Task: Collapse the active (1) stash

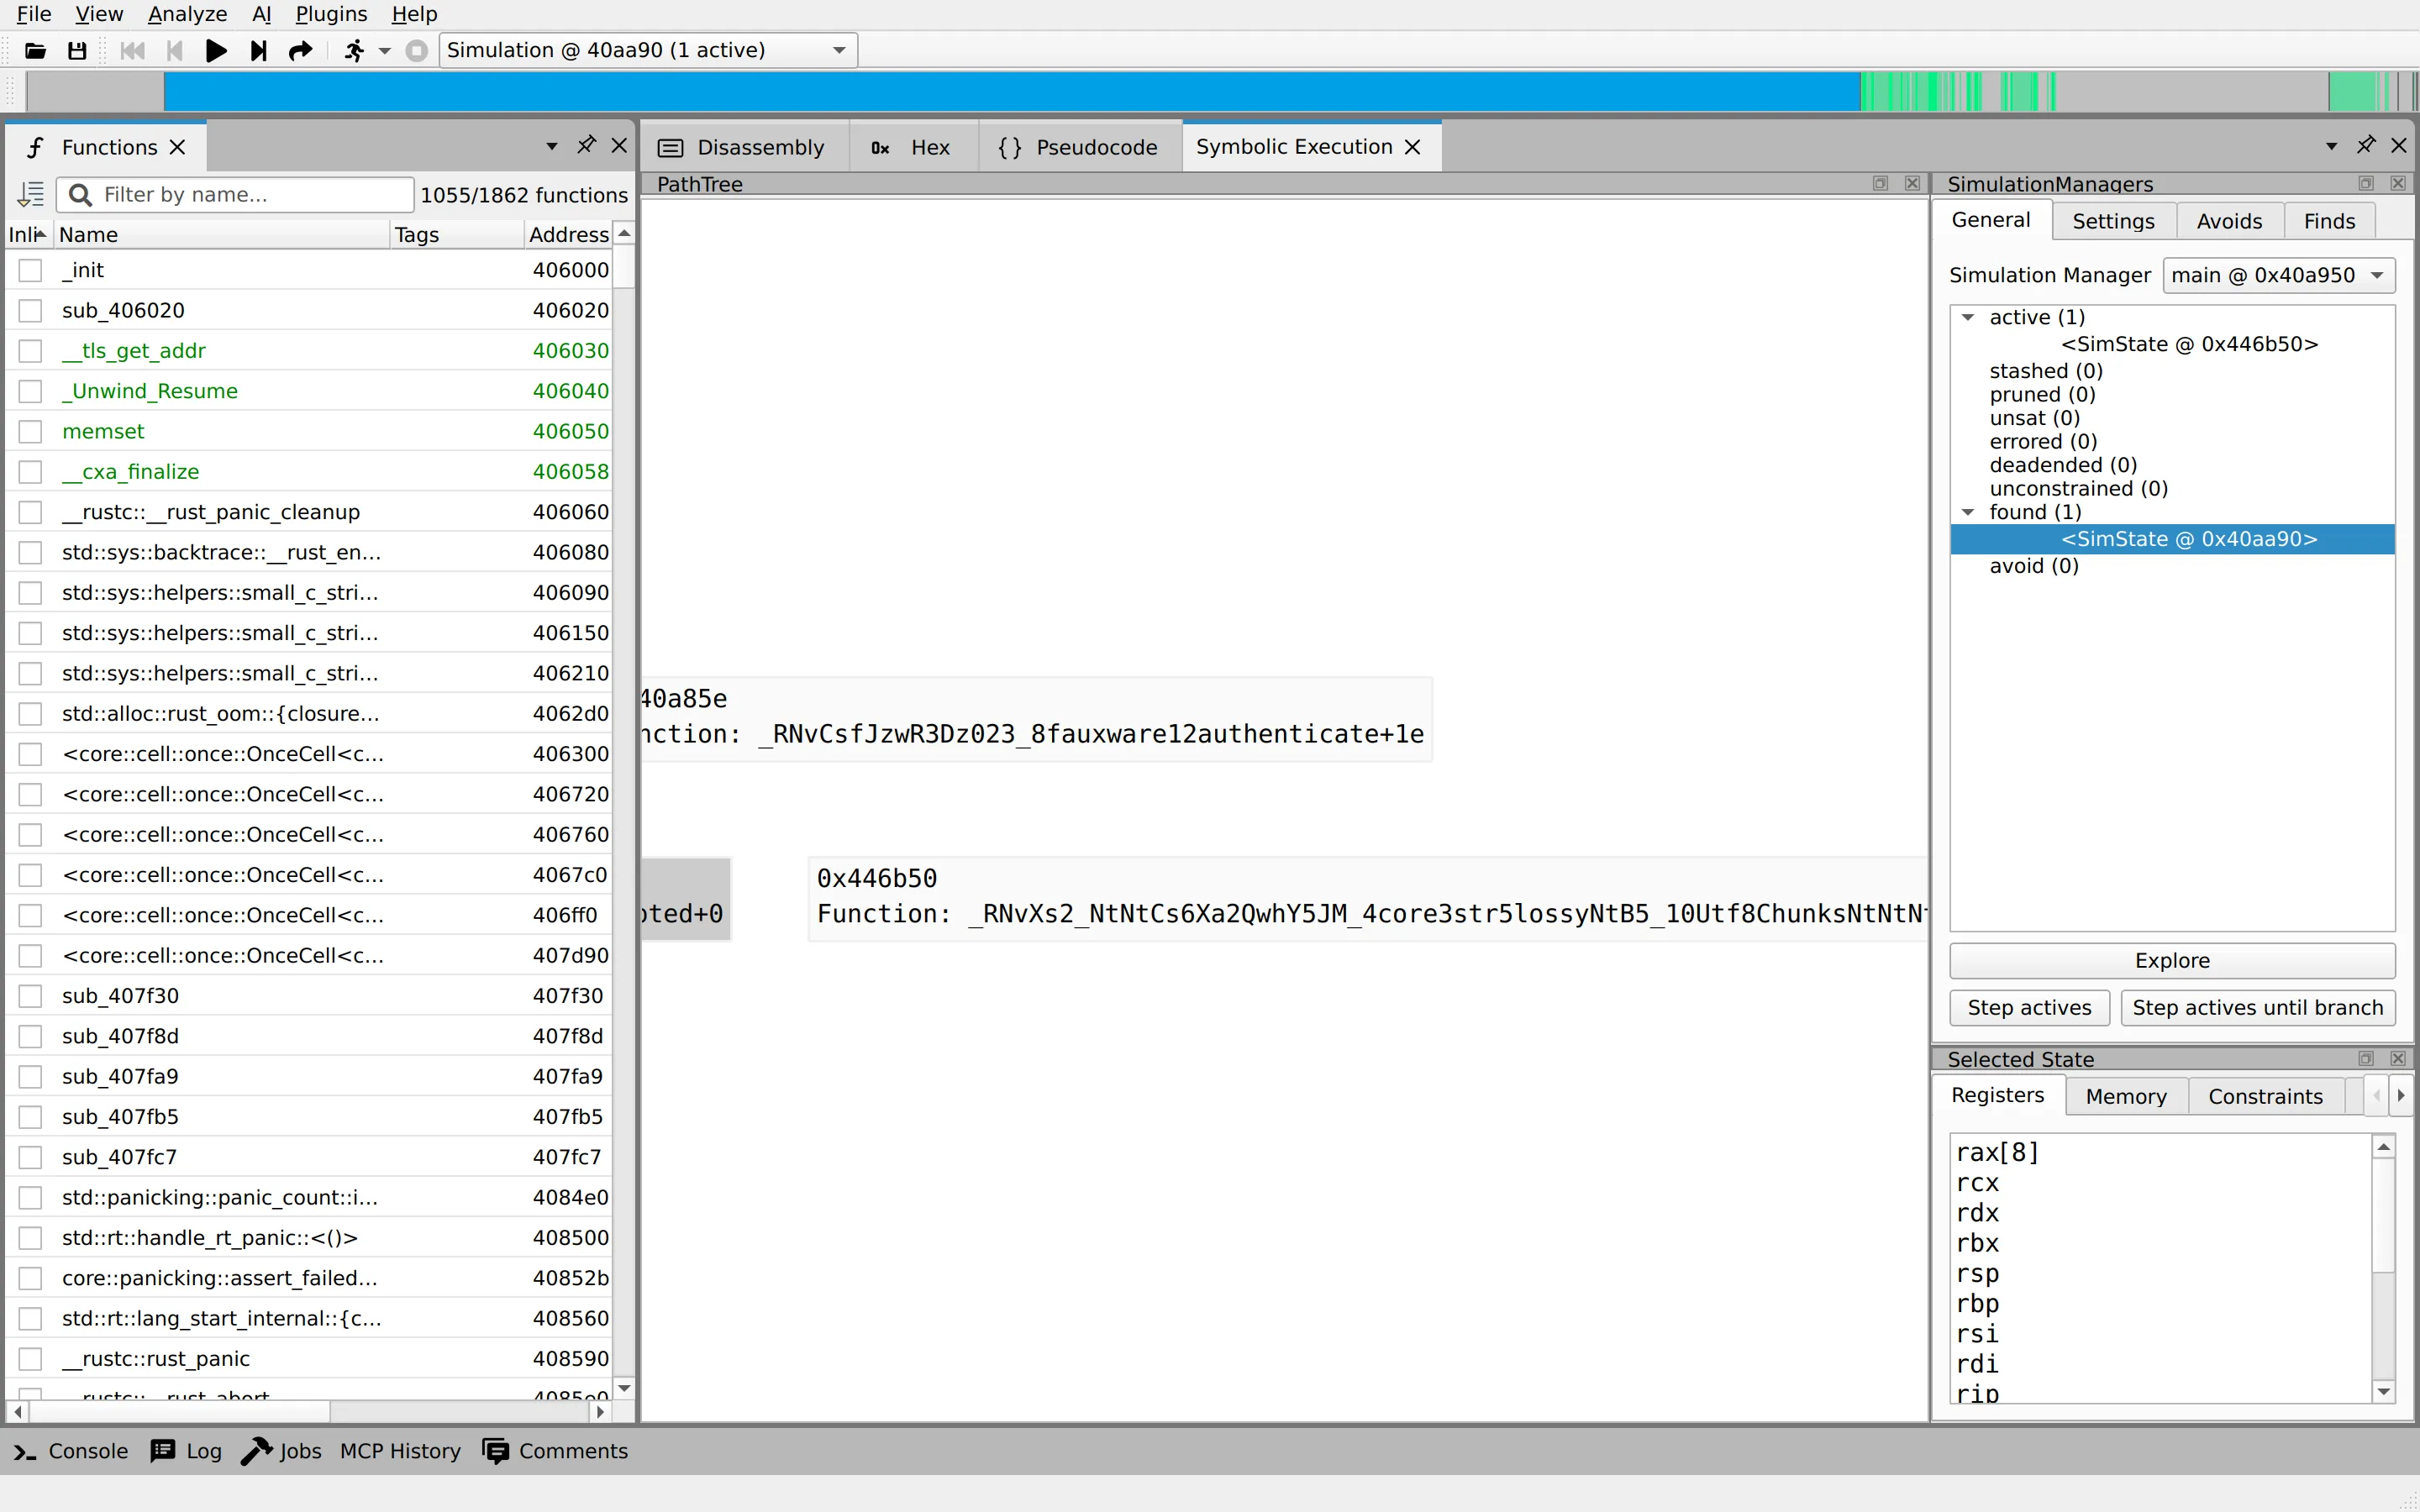Action: 1968,318
